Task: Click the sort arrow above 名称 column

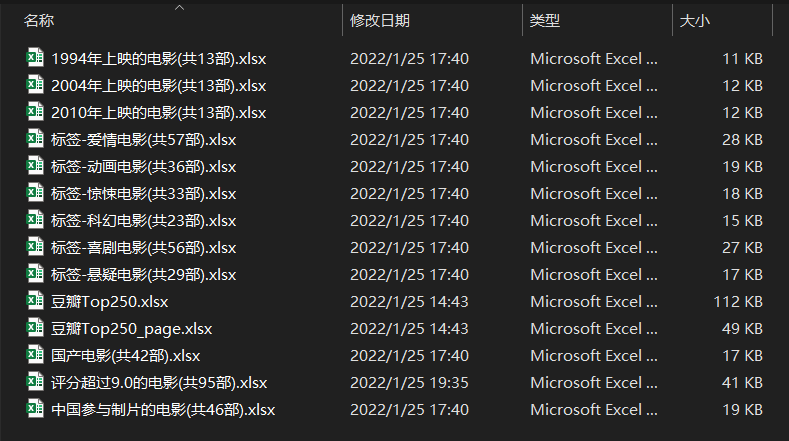Action: pos(179,7)
